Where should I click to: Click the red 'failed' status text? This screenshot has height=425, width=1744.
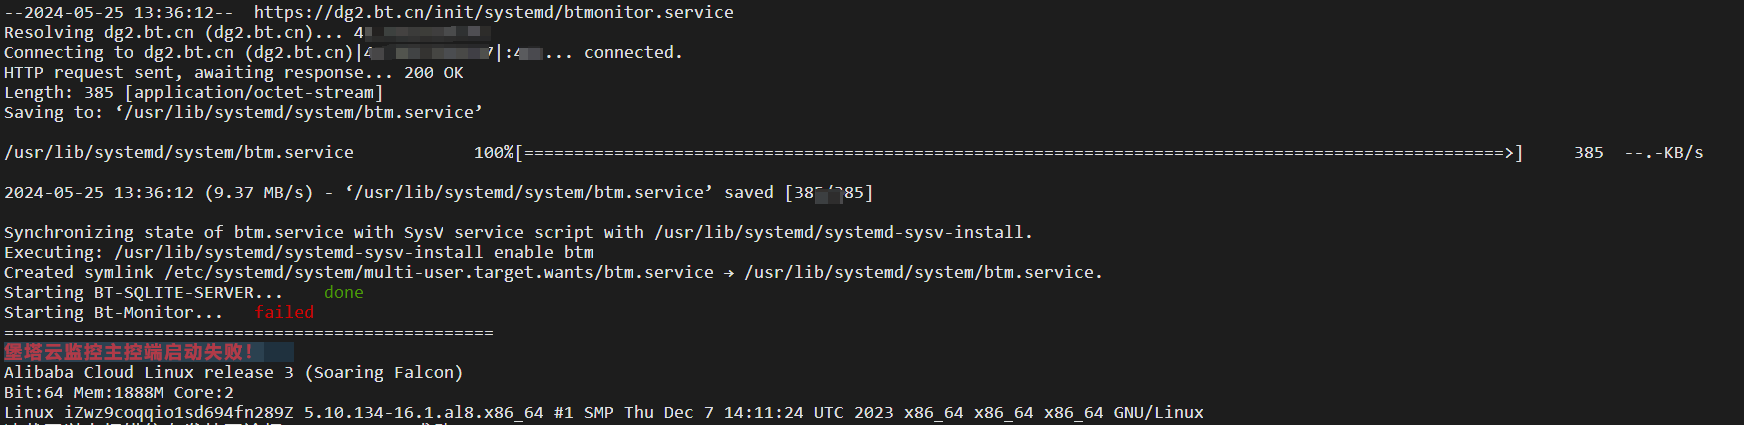284,312
